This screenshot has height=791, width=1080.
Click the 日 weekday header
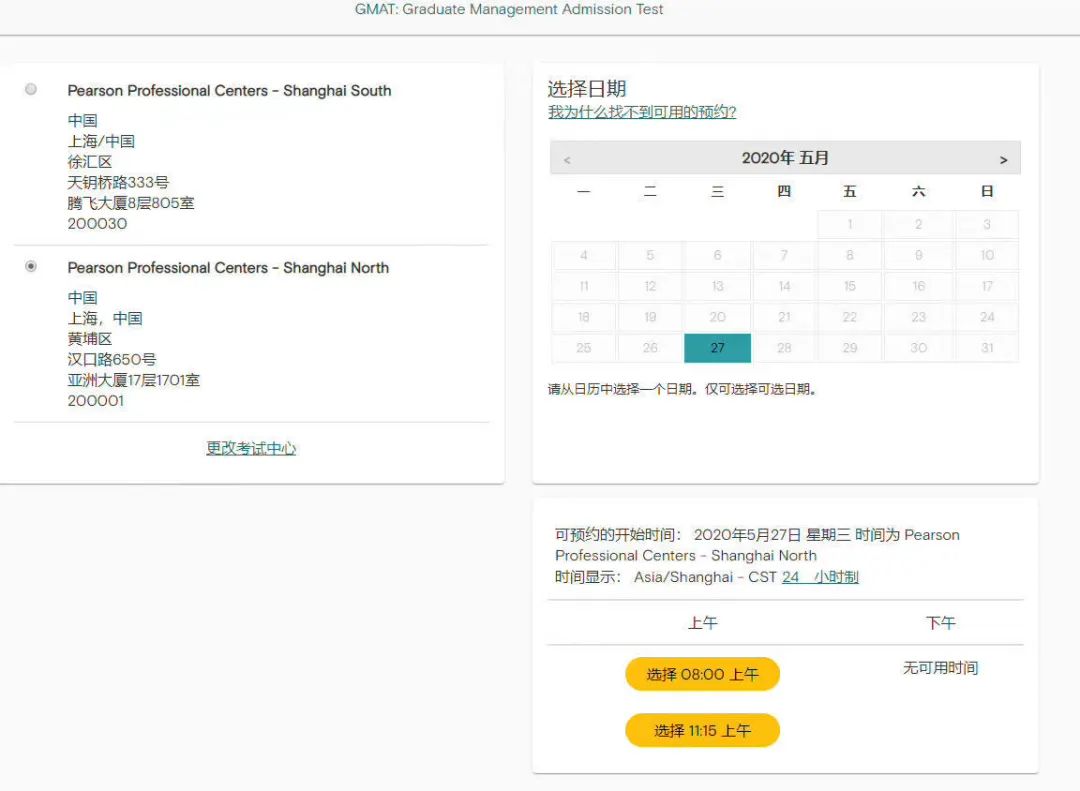coord(987,192)
